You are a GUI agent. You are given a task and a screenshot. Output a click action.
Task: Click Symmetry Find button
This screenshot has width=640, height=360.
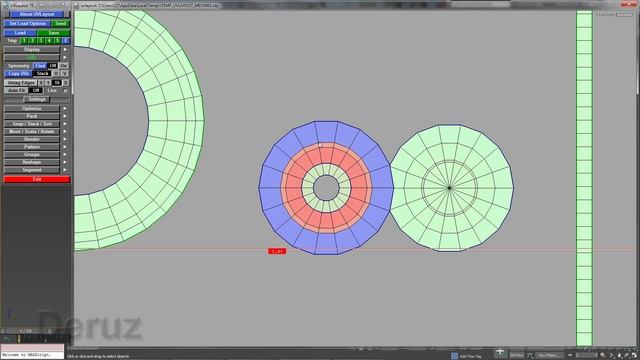click(x=40, y=66)
